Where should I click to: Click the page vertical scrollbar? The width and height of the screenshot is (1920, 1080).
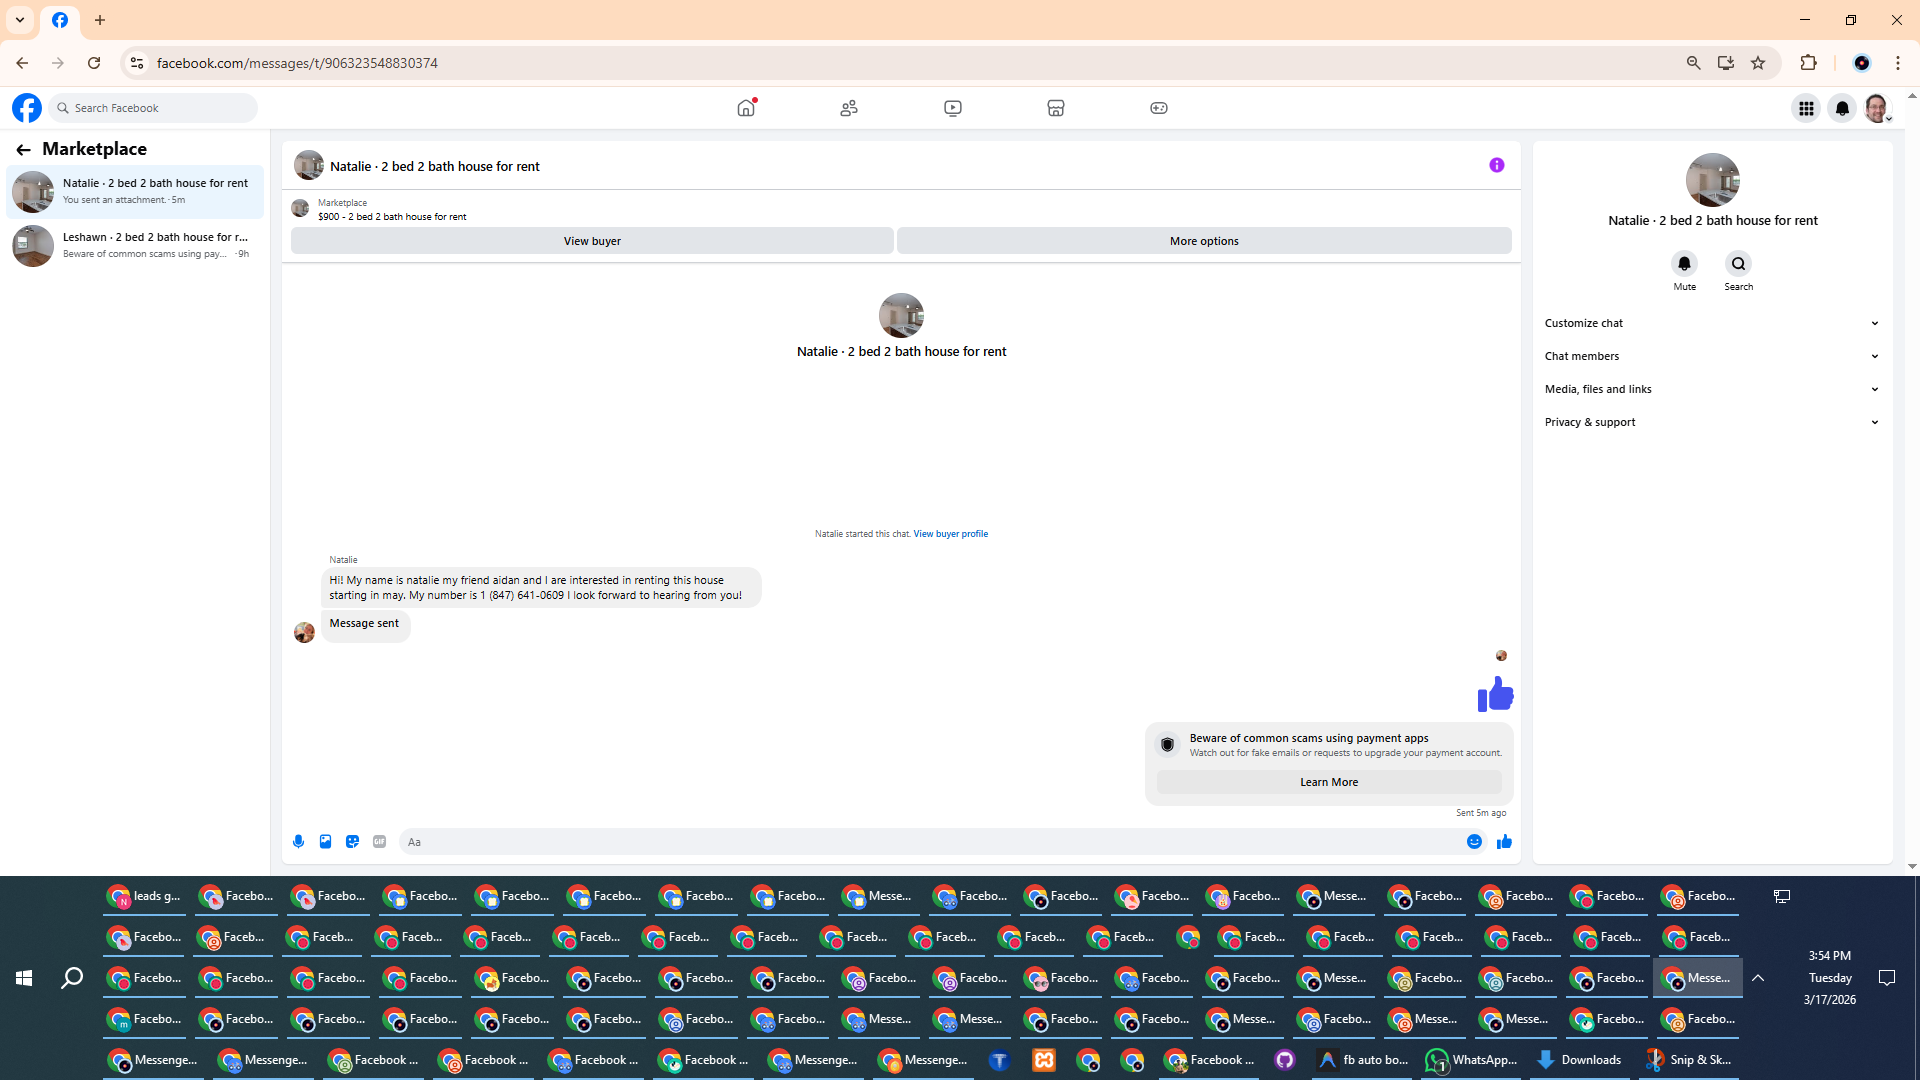click(1912, 482)
